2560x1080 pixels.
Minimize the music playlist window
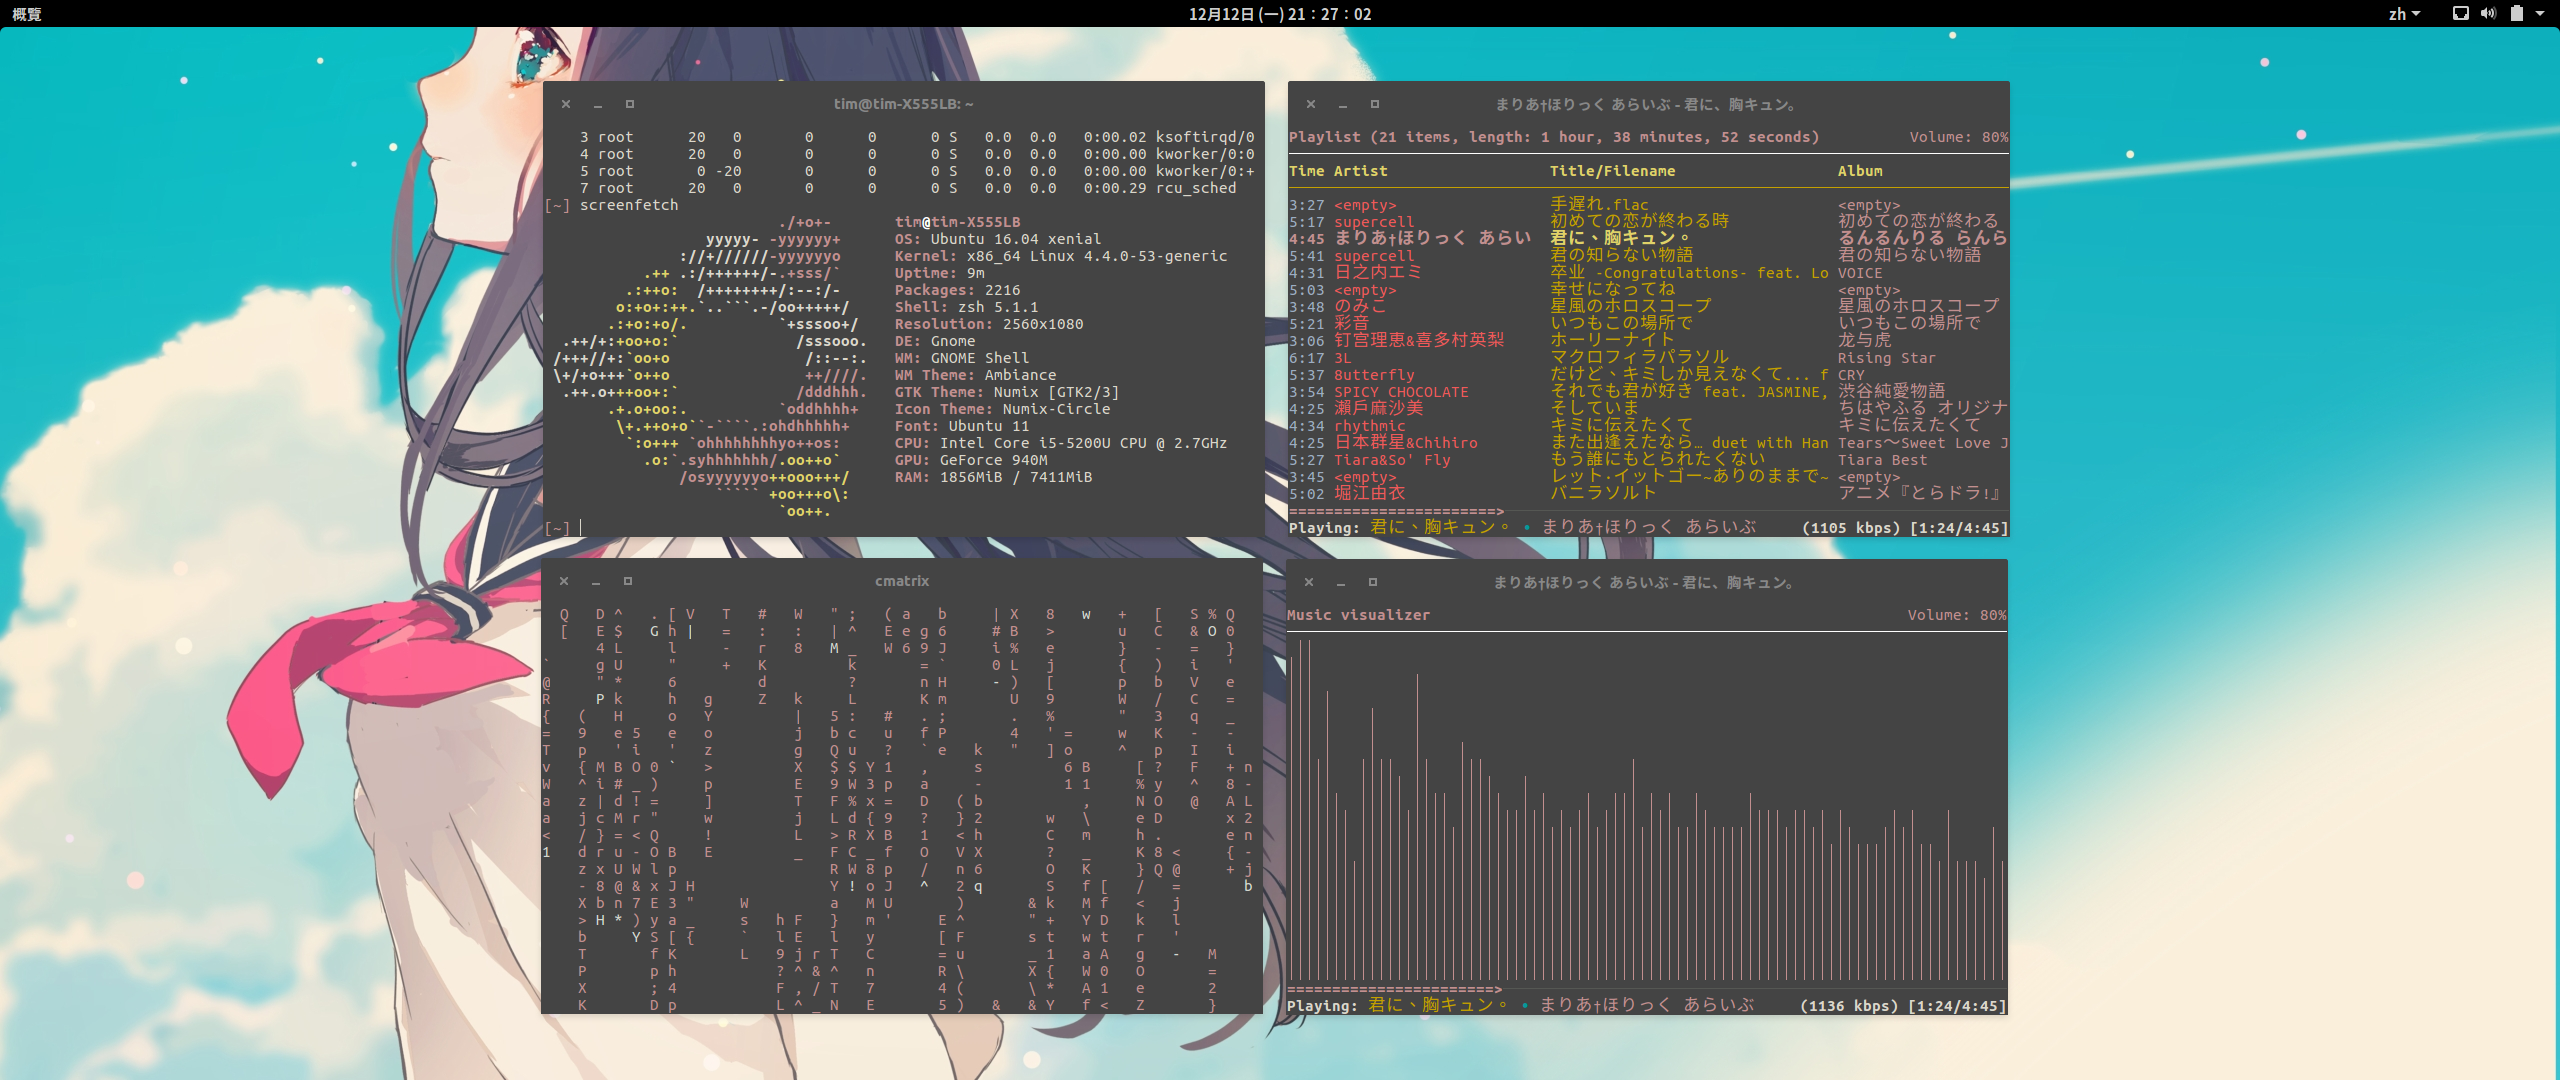[1343, 104]
